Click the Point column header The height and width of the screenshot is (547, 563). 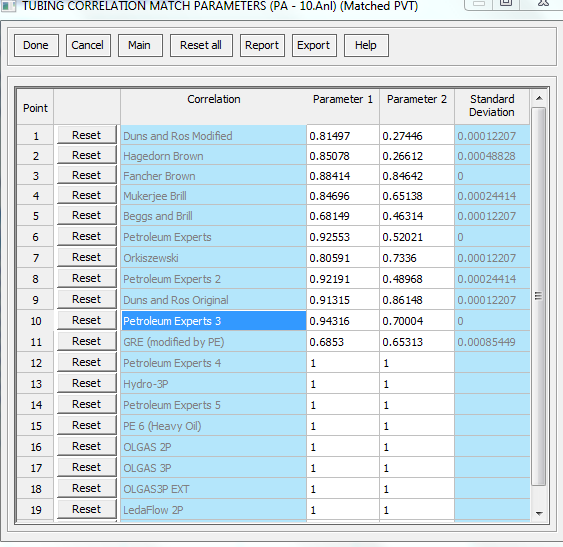35,108
